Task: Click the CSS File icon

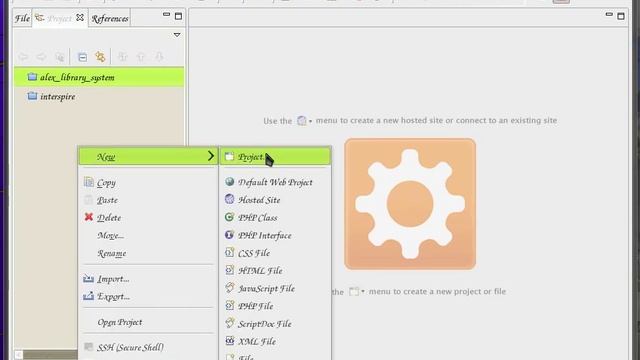Action: click(229, 252)
